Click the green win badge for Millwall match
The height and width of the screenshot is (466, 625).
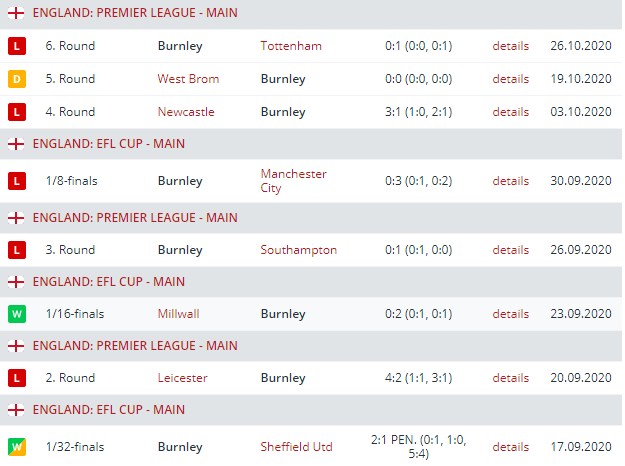pos(16,314)
